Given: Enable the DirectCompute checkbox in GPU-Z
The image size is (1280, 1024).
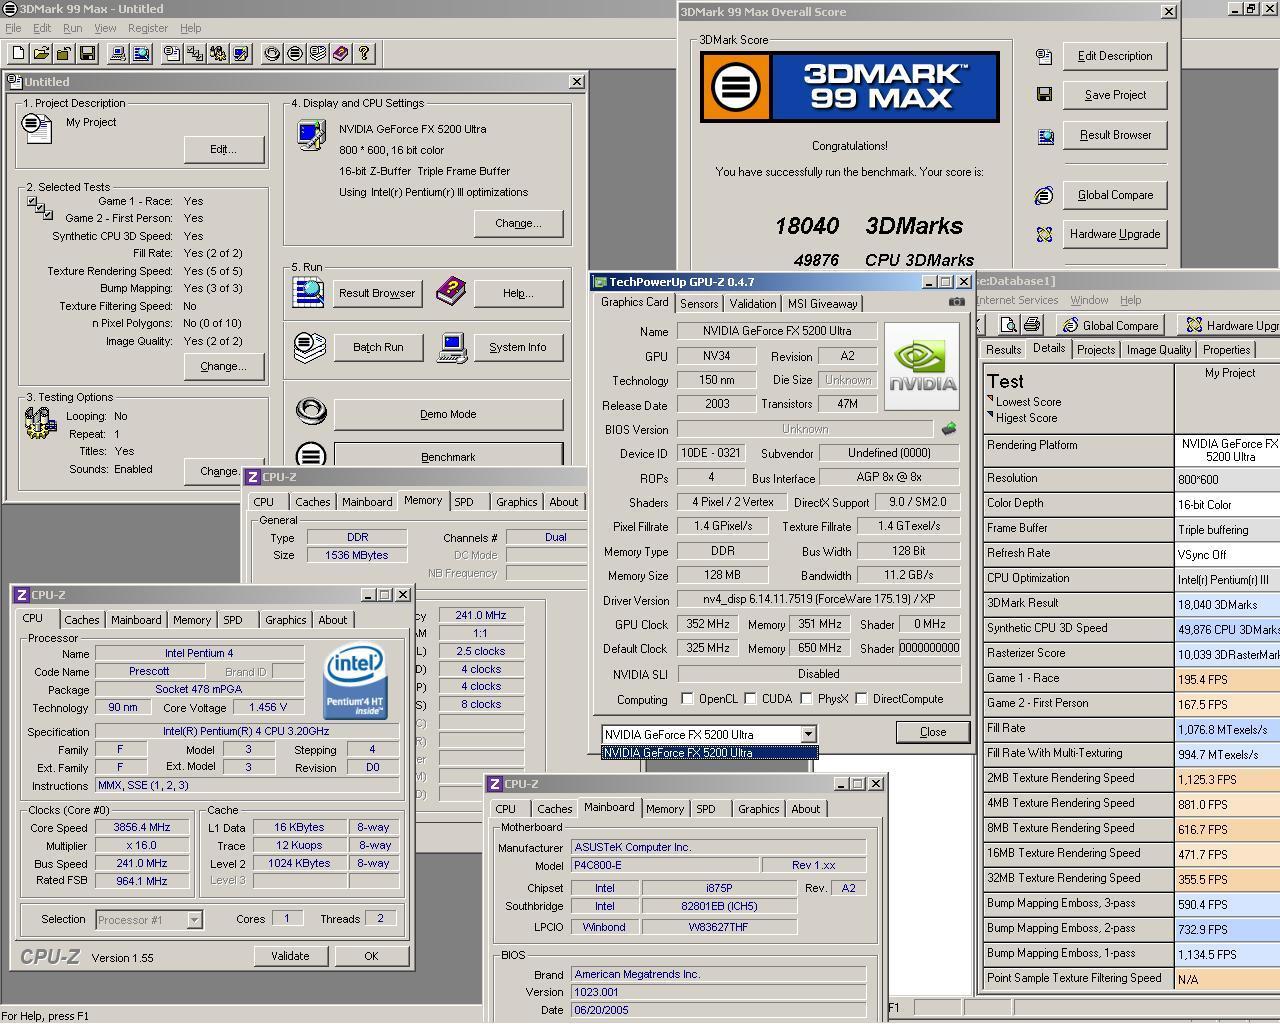Looking at the screenshot, I should coord(861,699).
